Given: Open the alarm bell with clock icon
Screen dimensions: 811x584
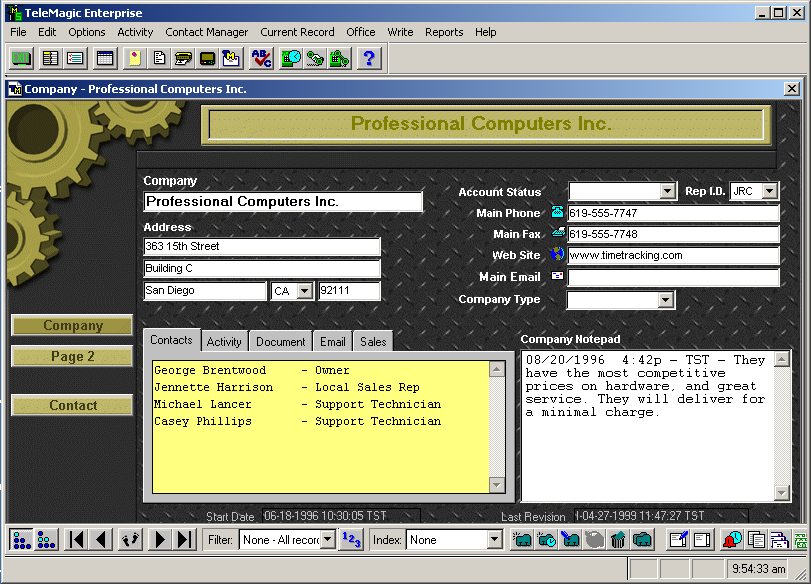Looking at the screenshot, I should click(732, 540).
